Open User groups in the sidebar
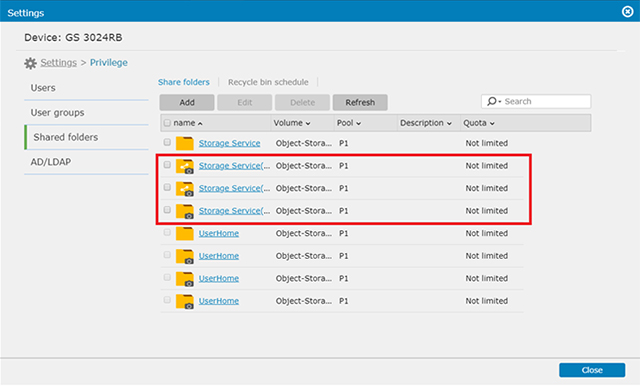 click(x=86, y=113)
